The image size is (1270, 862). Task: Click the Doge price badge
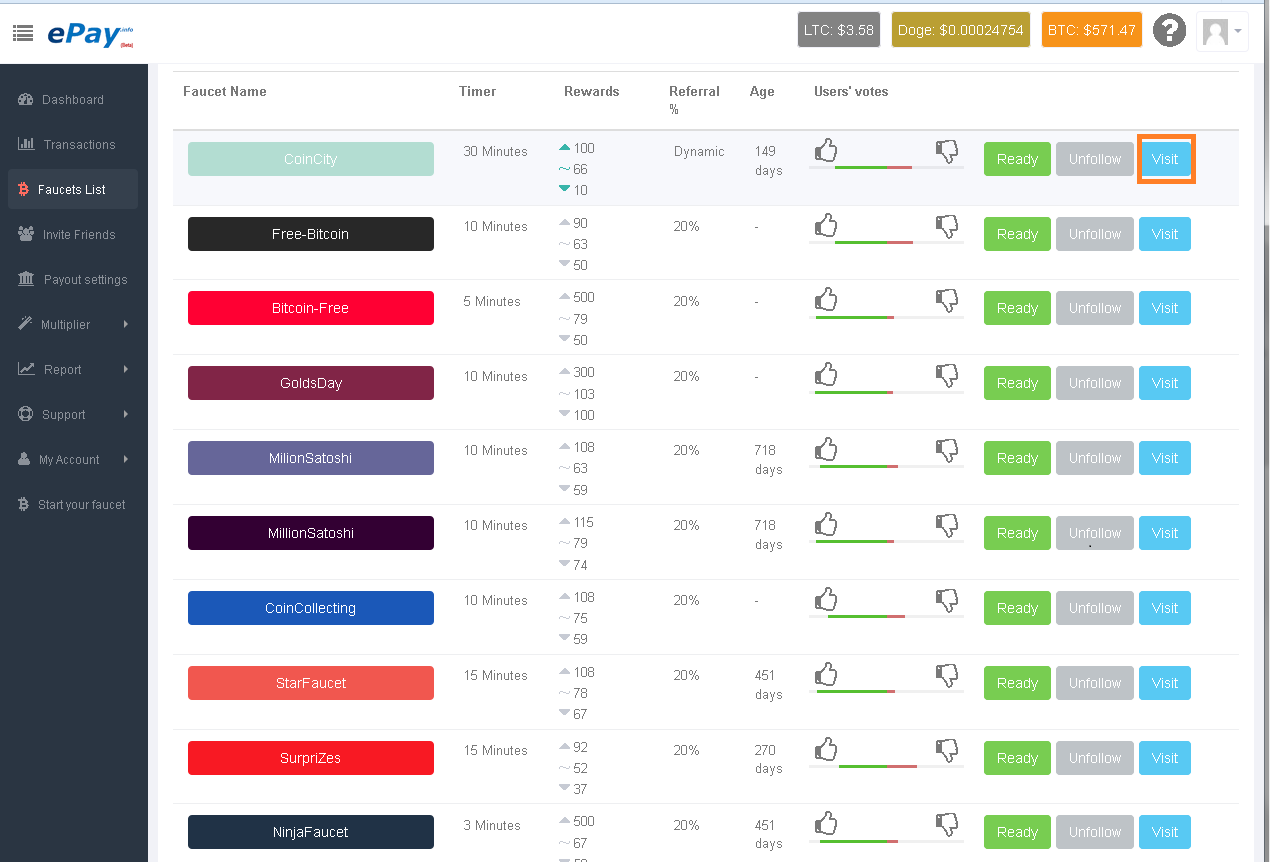pos(960,30)
